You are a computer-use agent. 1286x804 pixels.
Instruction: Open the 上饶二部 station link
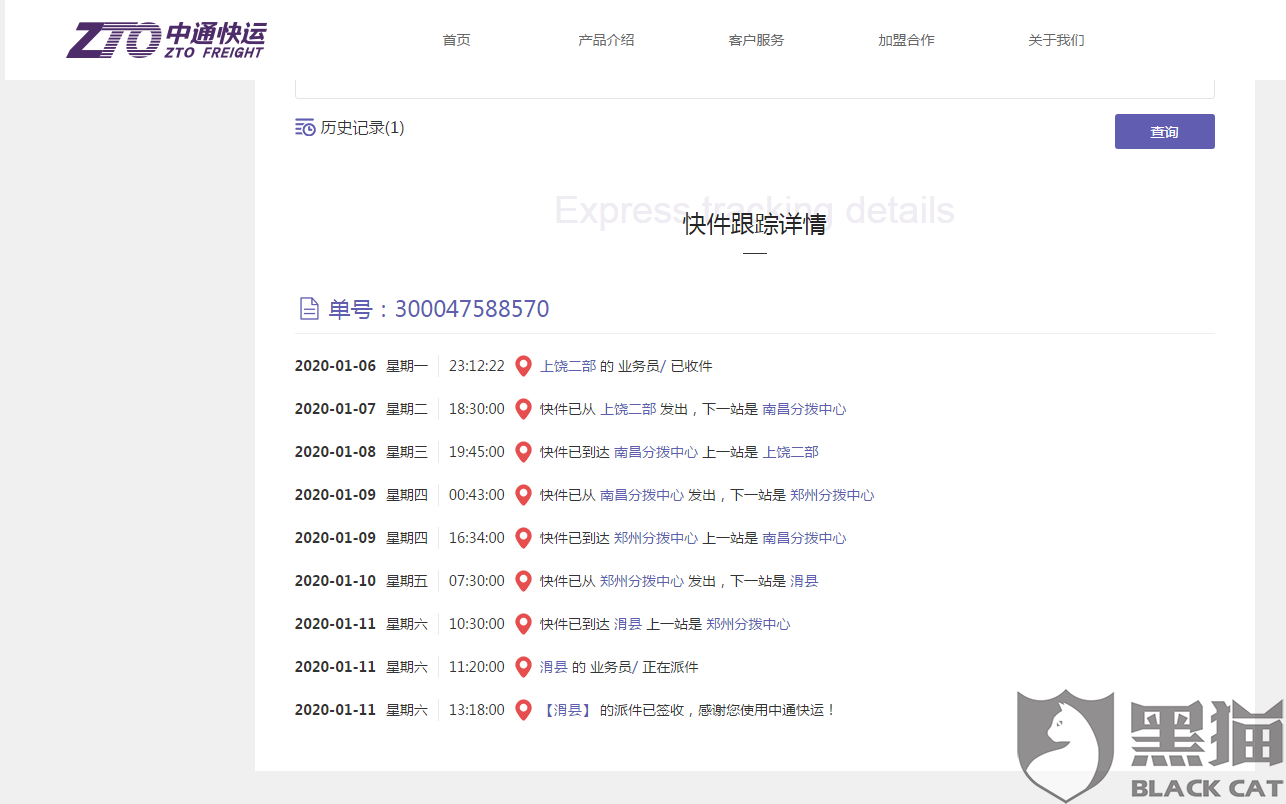pos(567,365)
